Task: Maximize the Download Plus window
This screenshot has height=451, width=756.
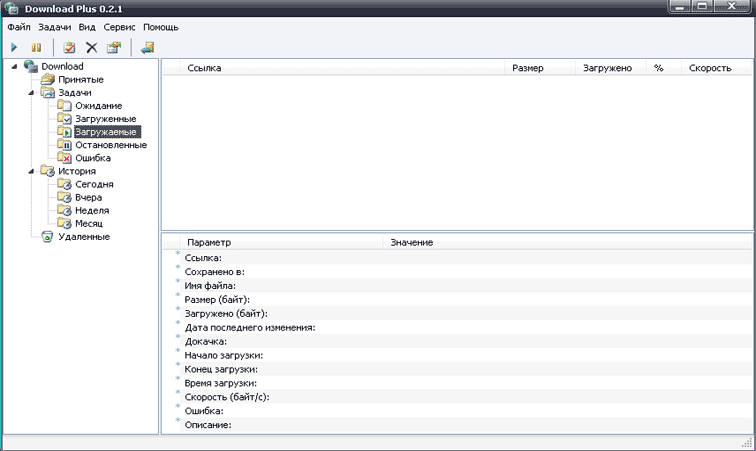Action: click(x=702, y=6)
